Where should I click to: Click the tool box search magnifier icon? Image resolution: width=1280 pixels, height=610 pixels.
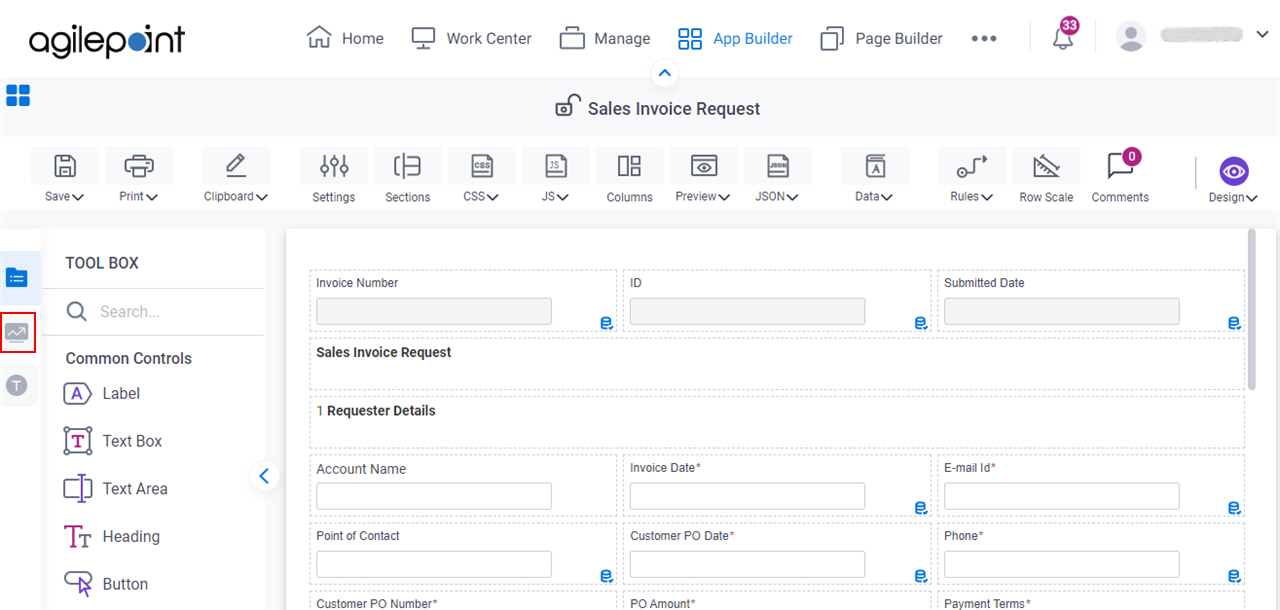click(x=77, y=311)
